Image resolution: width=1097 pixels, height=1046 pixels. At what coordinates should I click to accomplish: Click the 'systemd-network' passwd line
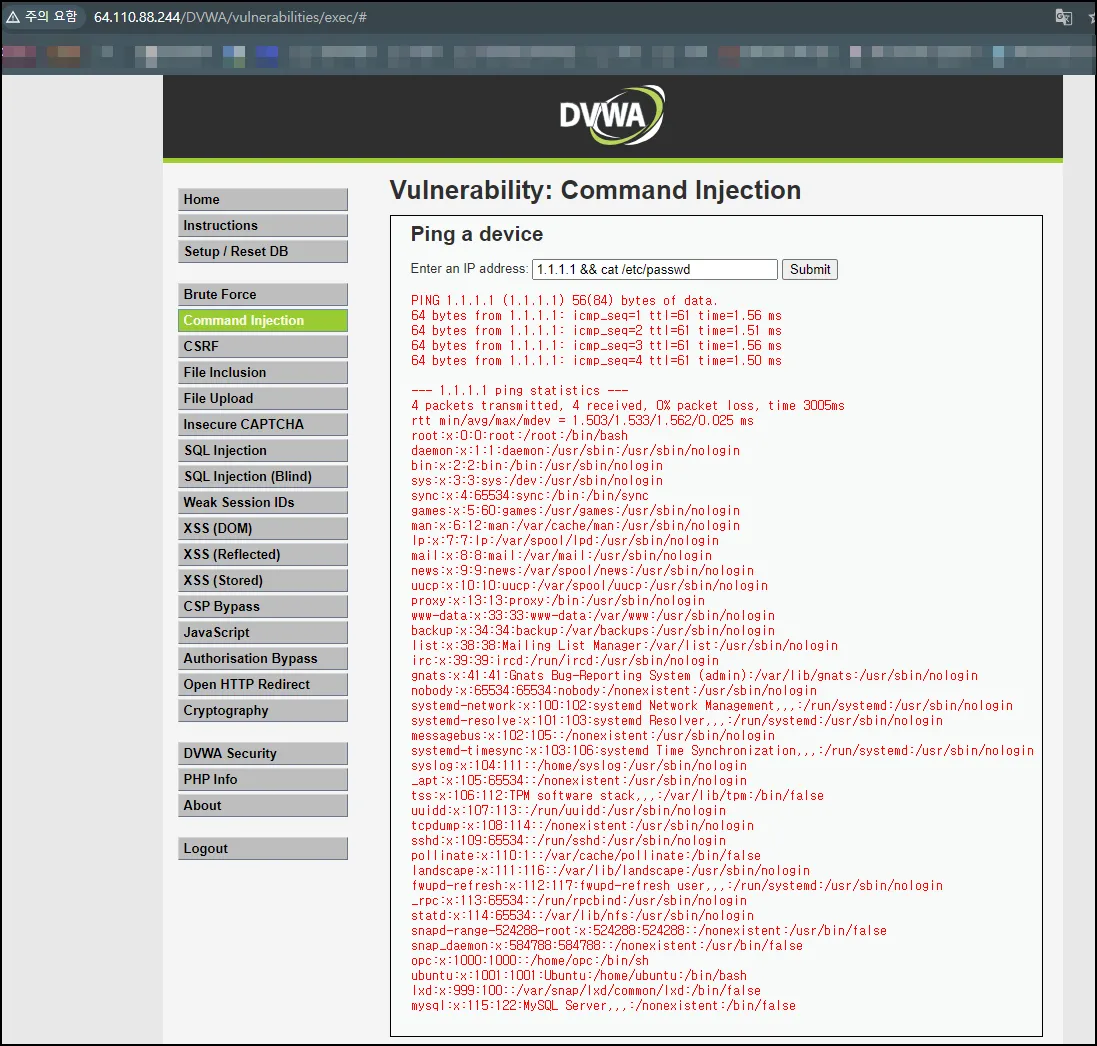coord(712,706)
